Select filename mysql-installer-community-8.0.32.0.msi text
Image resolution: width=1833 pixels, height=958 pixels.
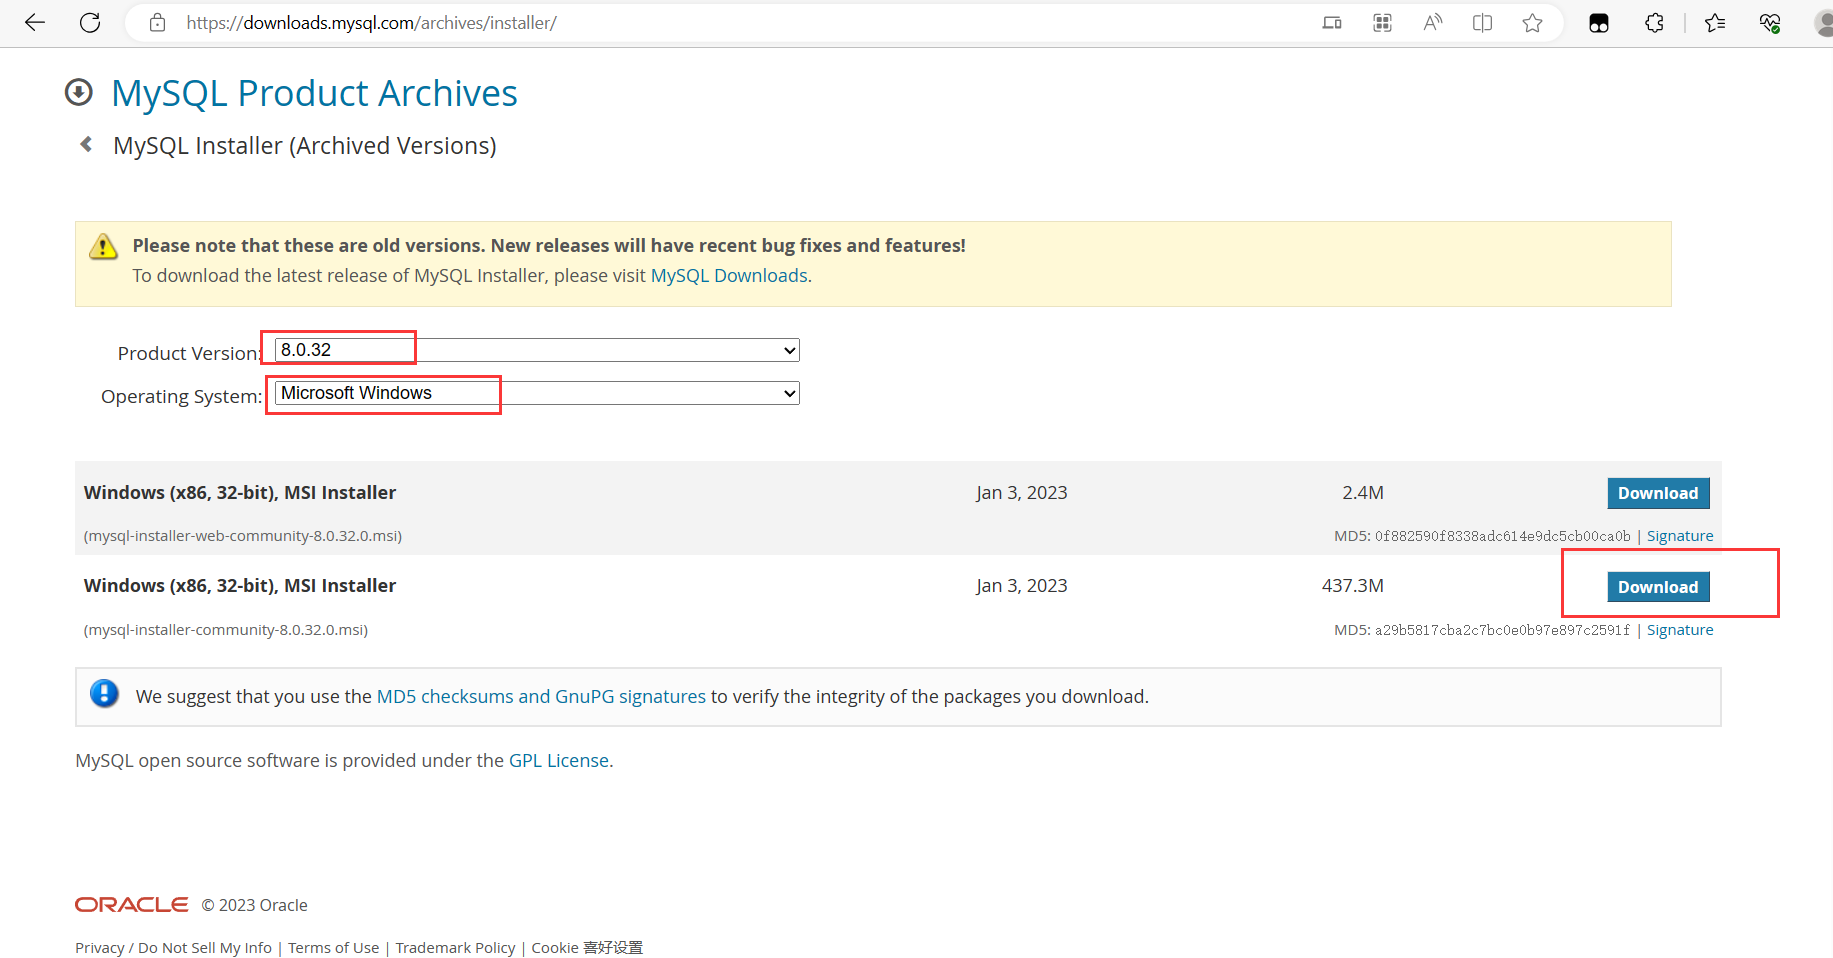click(x=226, y=630)
